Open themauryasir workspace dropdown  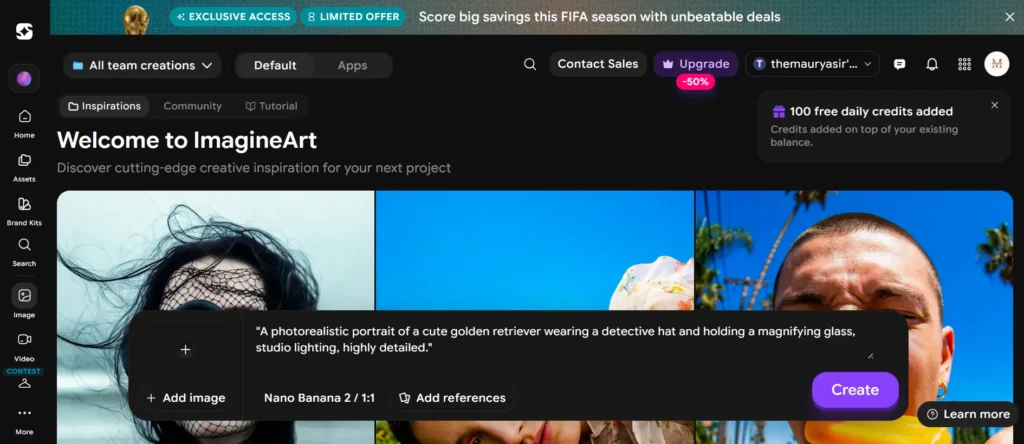pos(812,64)
